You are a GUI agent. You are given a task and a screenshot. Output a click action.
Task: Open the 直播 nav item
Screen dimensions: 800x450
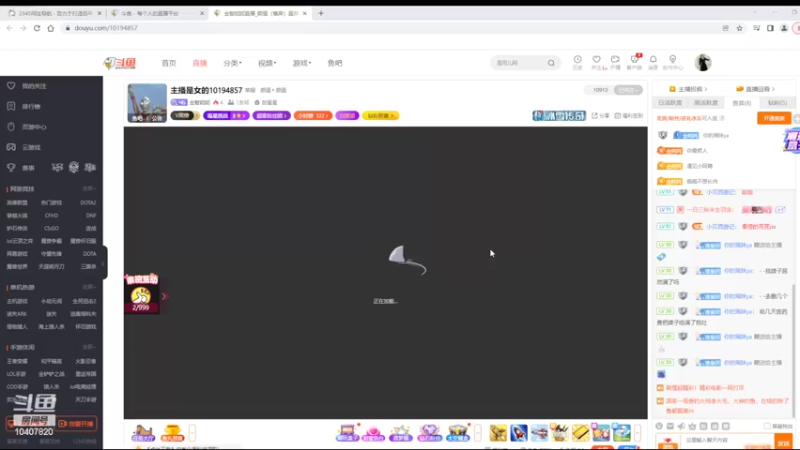(199, 63)
